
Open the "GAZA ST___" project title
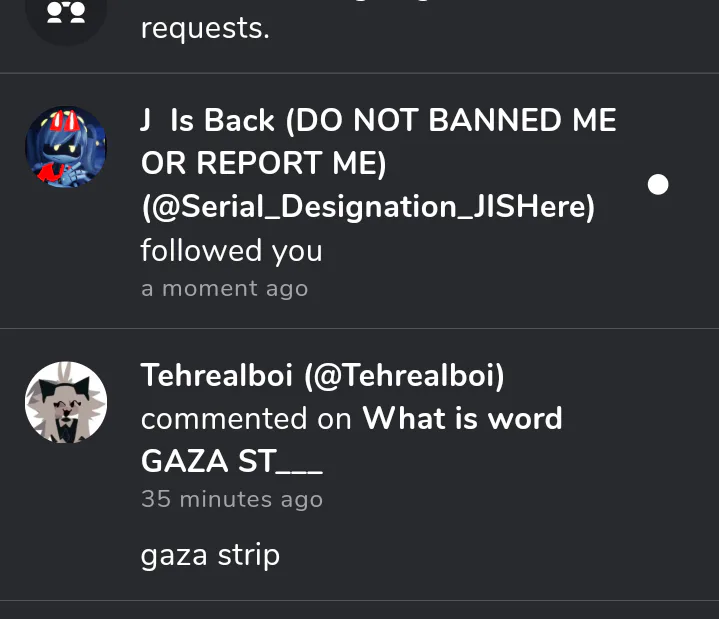(x=232, y=461)
